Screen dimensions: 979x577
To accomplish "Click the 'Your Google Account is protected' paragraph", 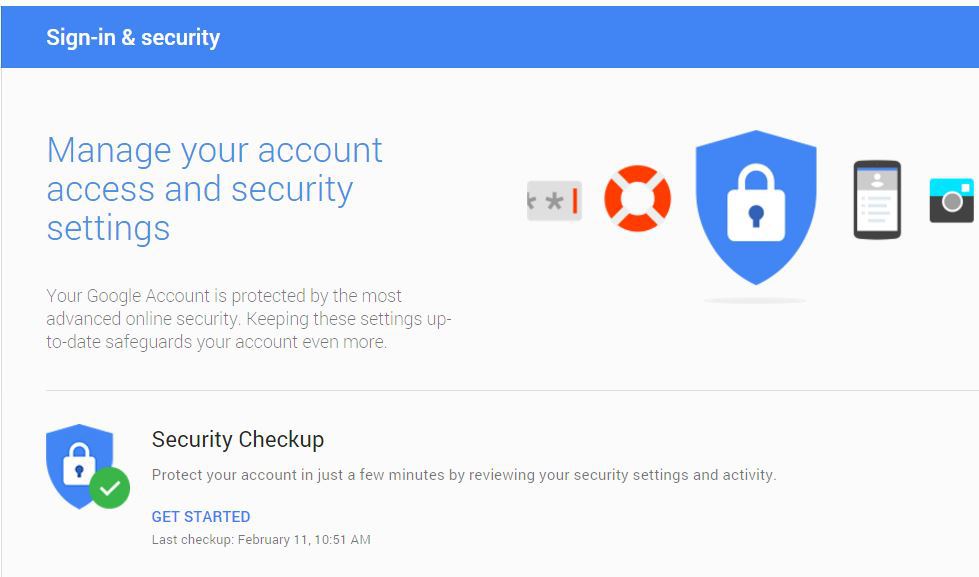I will (248, 318).
